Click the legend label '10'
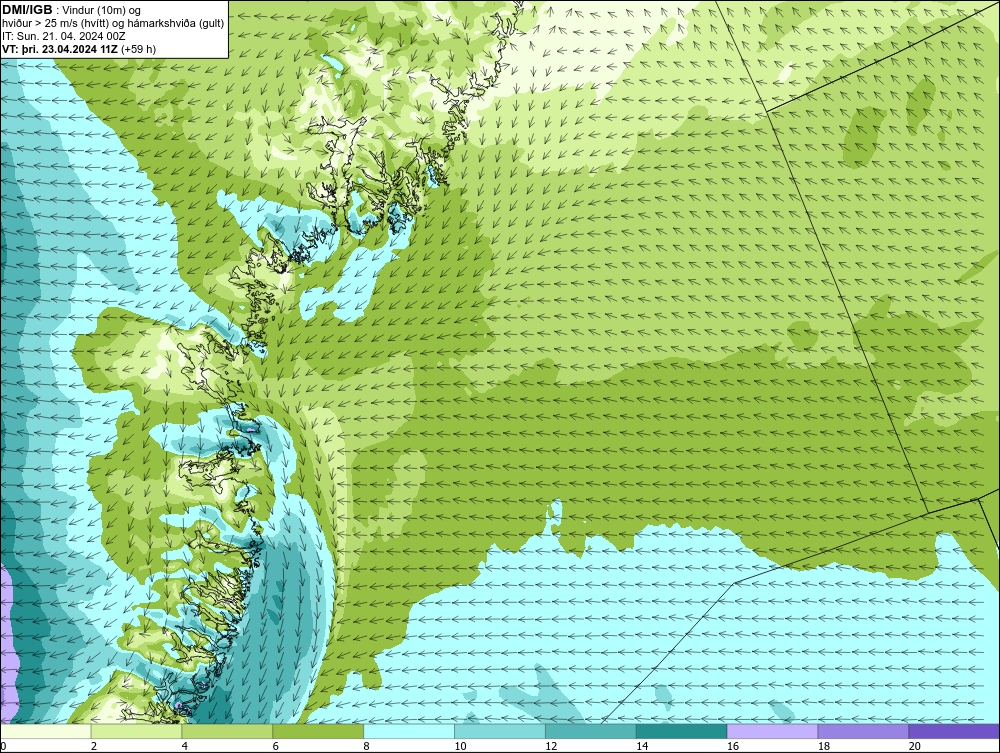 click(460, 746)
